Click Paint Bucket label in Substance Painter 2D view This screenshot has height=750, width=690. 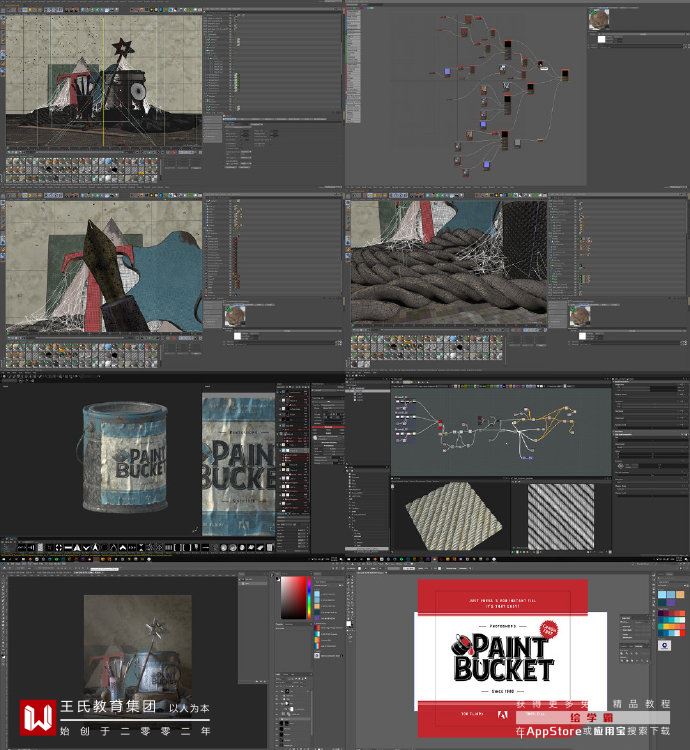tap(238, 465)
